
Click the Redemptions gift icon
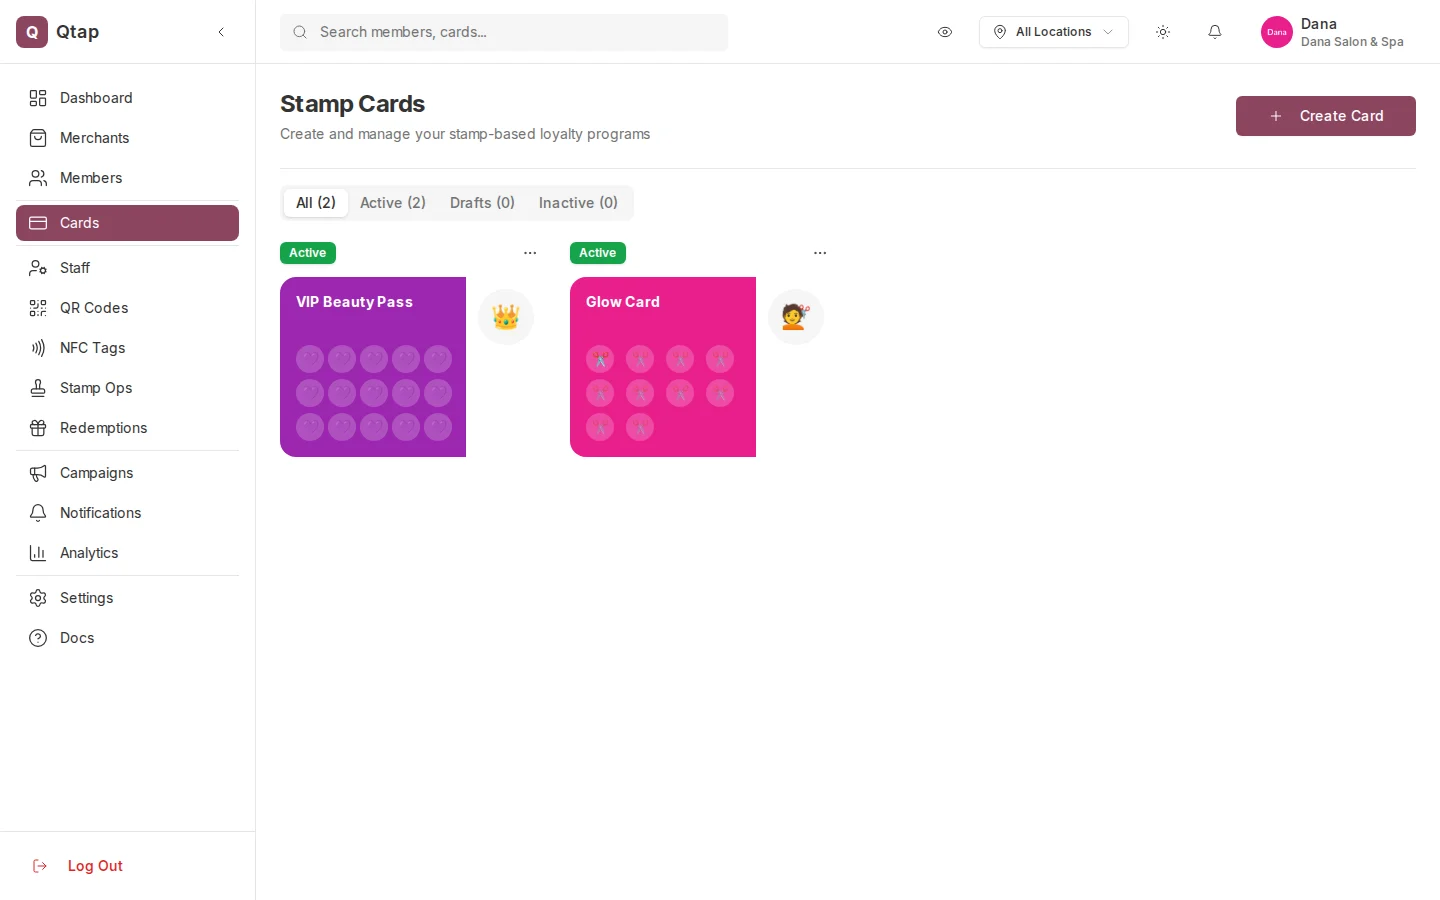pyautogui.click(x=38, y=428)
